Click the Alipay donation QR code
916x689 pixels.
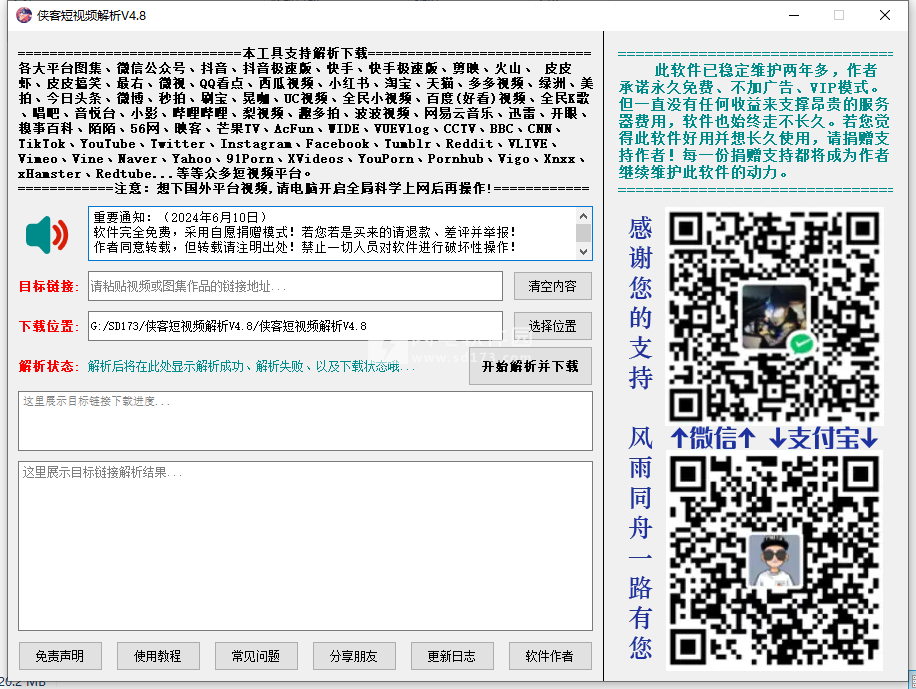[x=774, y=561]
